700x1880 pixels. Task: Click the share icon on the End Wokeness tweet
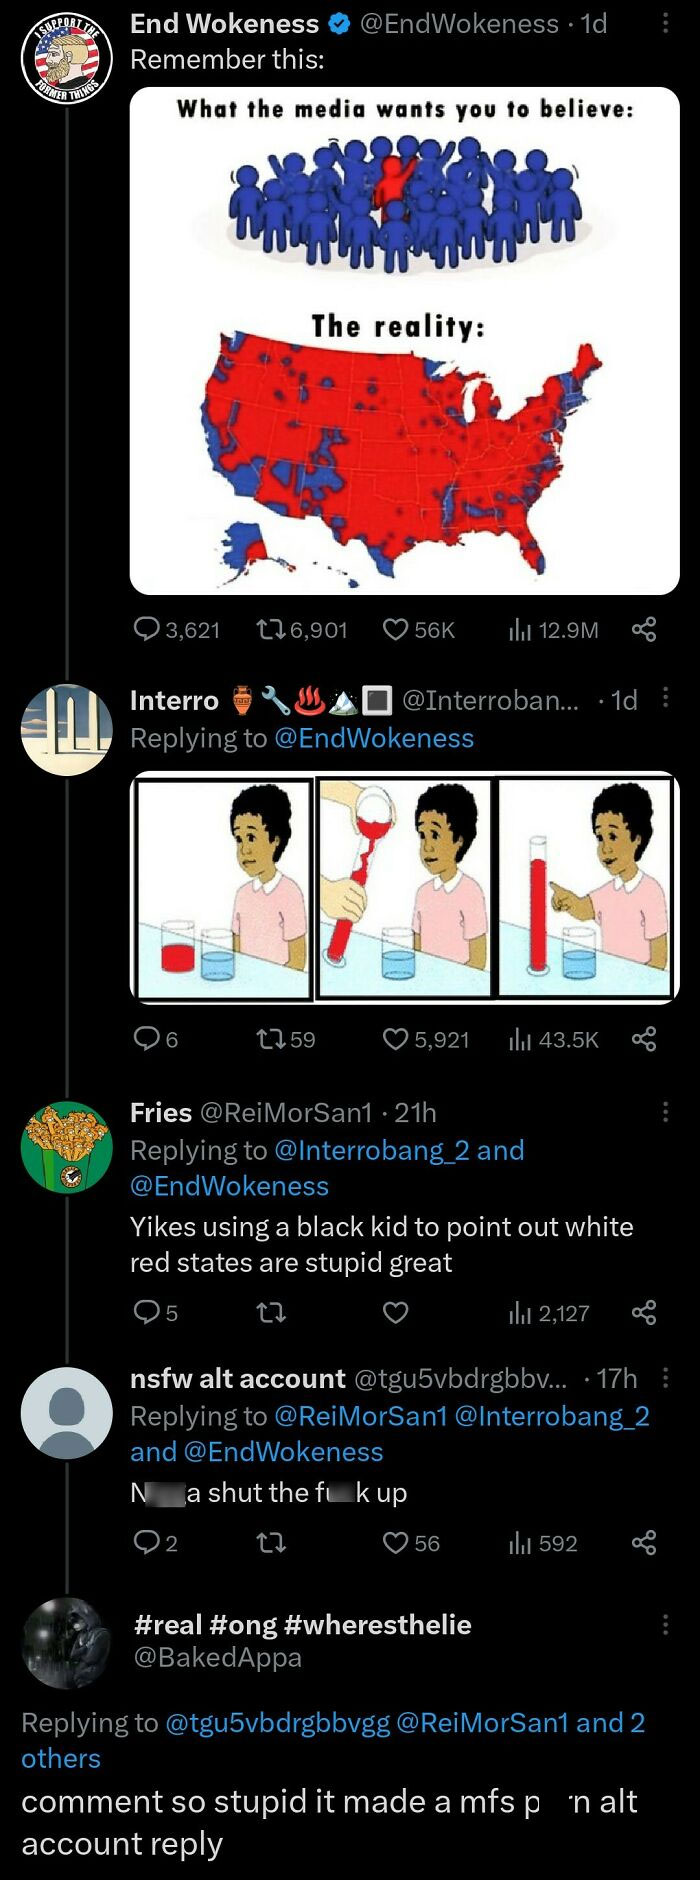tap(645, 630)
